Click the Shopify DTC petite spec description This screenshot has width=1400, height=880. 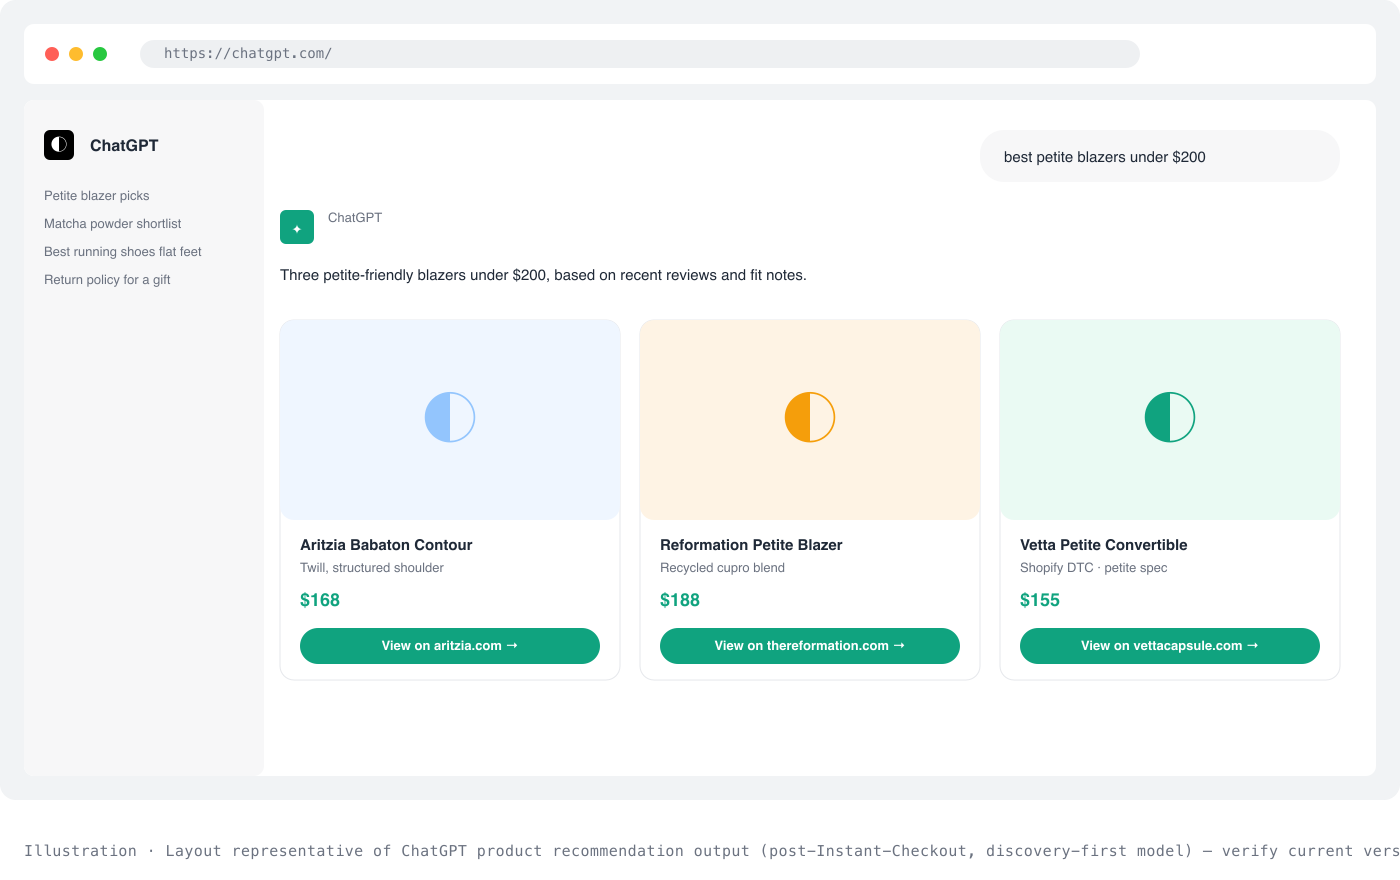pos(1094,568)
